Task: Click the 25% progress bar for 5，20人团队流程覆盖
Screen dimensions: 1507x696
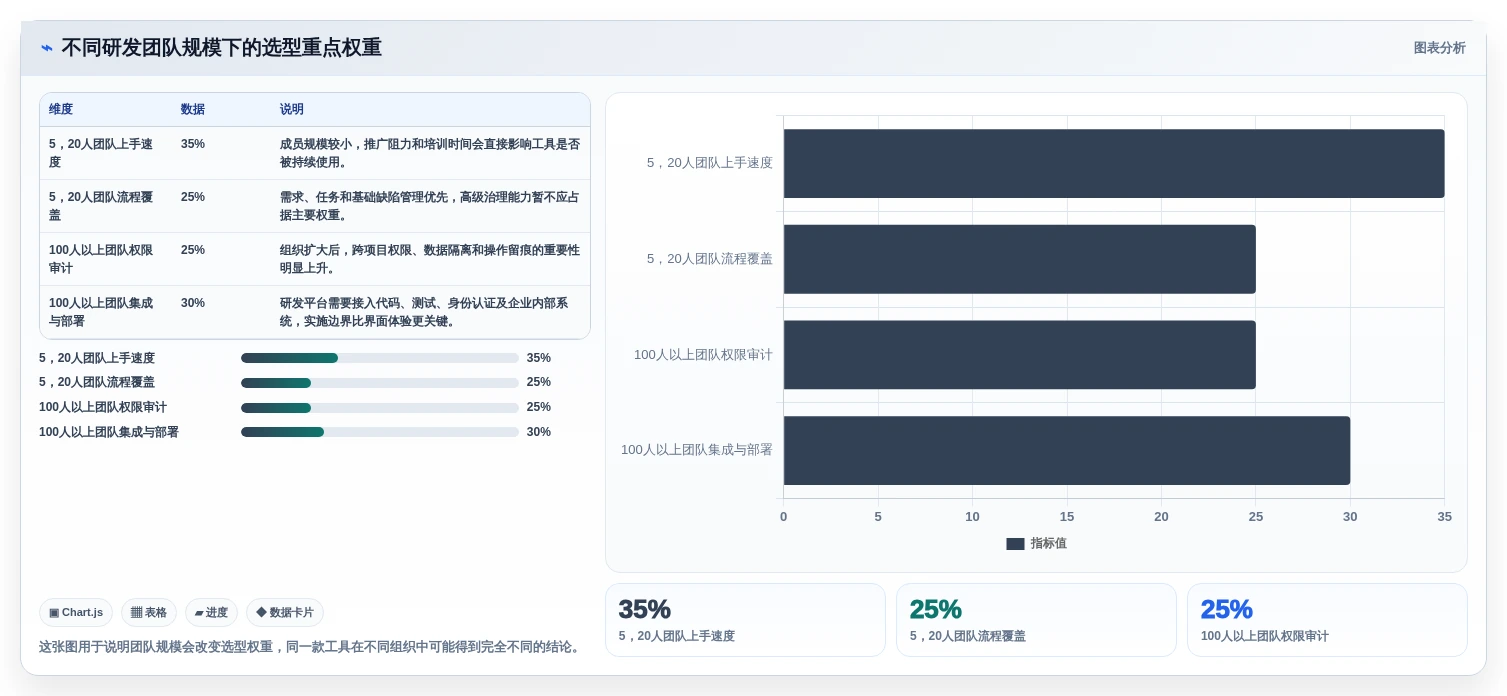Action: (x=380, y=383)
